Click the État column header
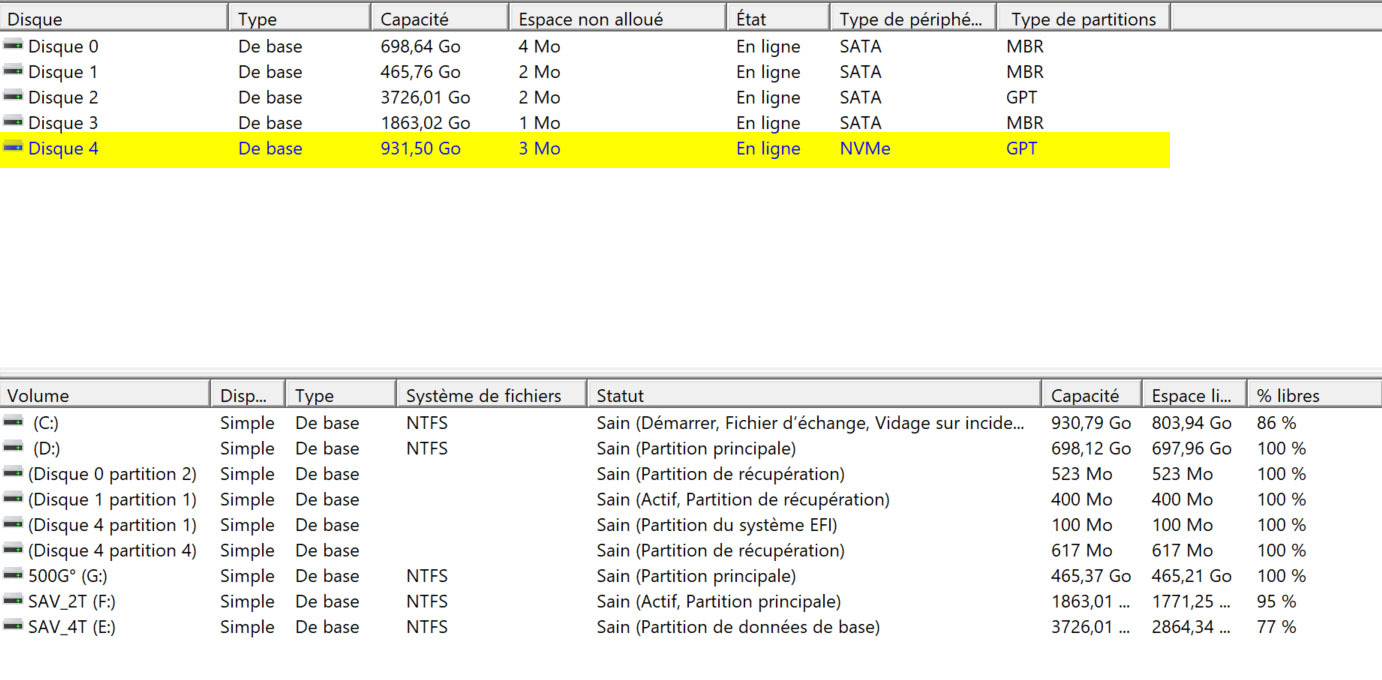Viewport: 1382px width, 680px height. [778, 19]
